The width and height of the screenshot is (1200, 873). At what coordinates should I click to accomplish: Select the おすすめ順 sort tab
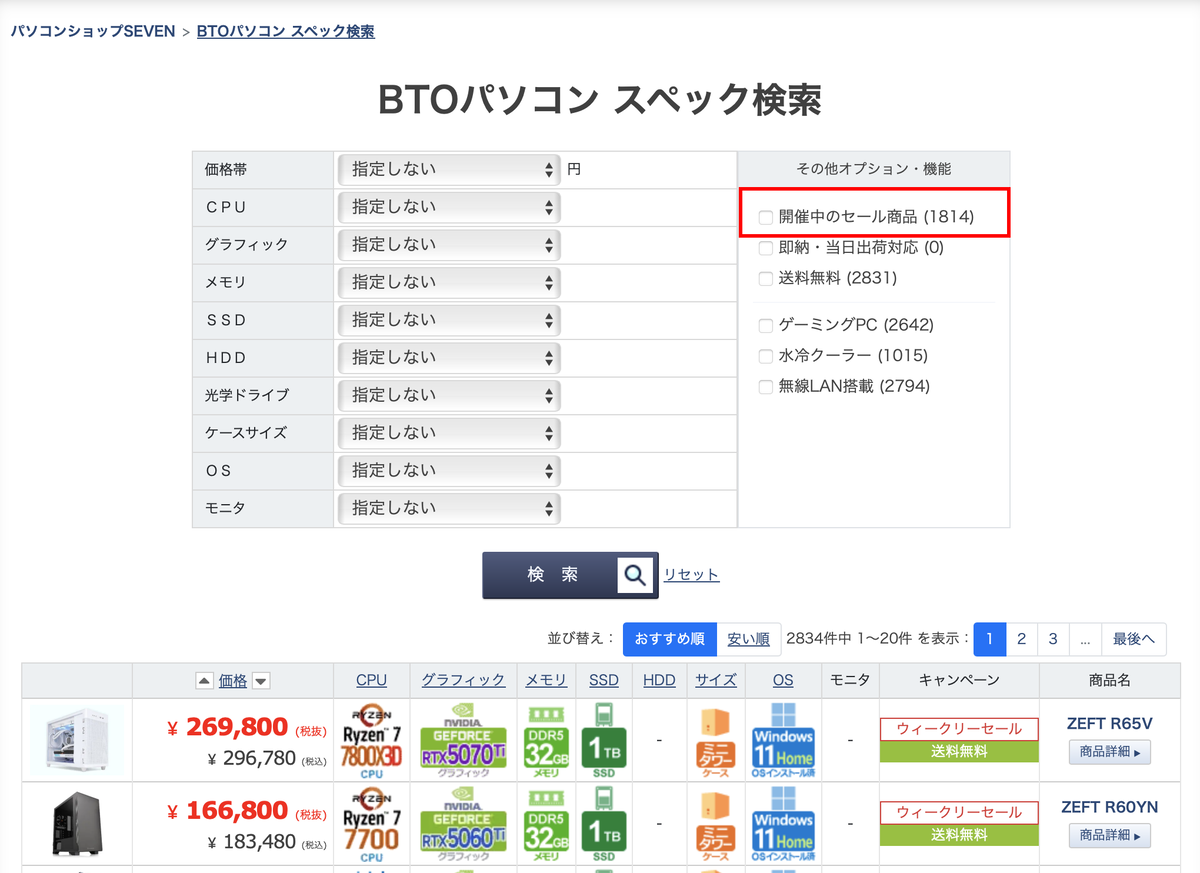[670, 639]
